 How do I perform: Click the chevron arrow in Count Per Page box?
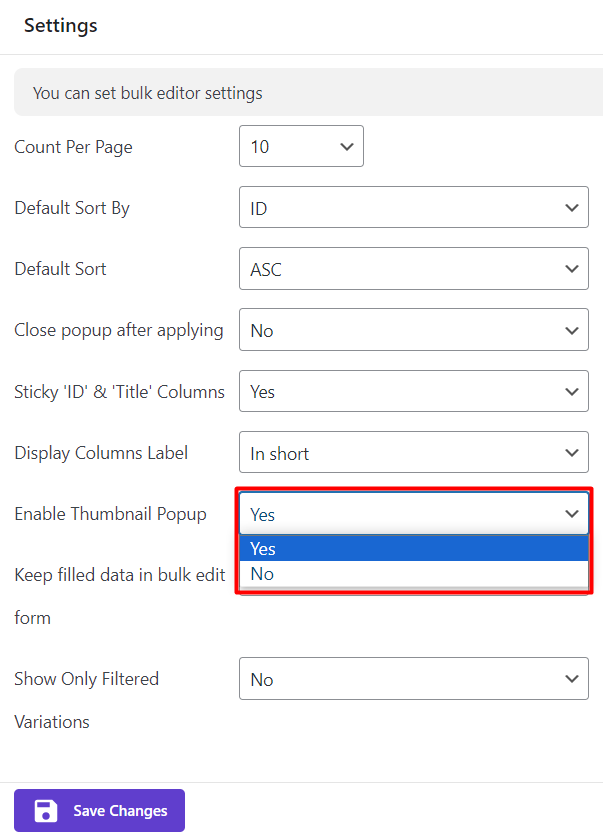click(x=347, y=147)
